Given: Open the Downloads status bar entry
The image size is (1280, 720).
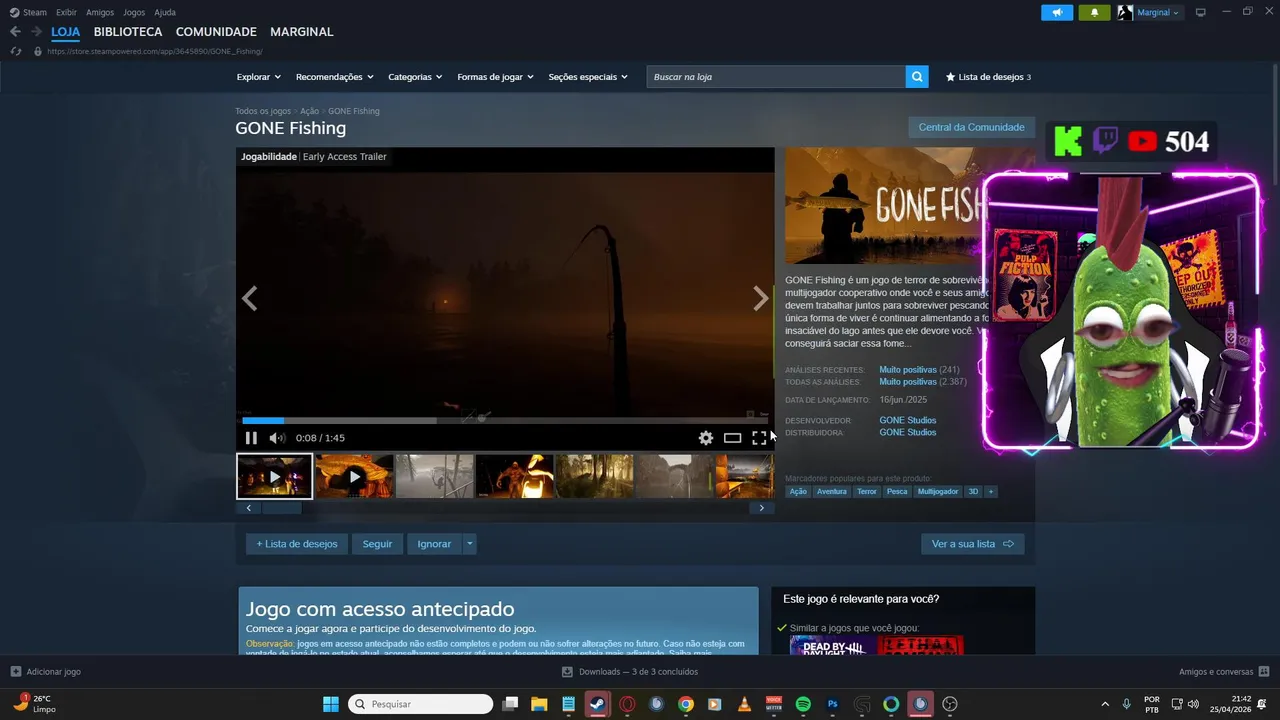Looking at the screenshot, I should click(x=630, y=672).
